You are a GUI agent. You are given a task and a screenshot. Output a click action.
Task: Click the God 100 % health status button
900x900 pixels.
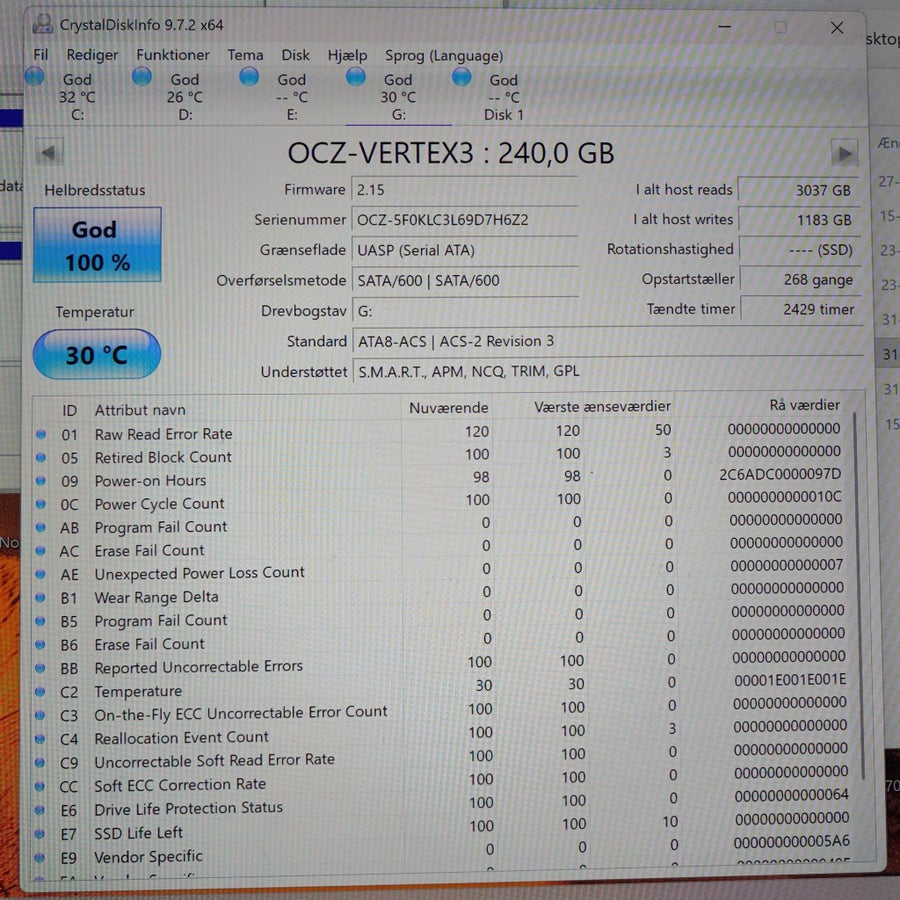(x=97, y=245)
